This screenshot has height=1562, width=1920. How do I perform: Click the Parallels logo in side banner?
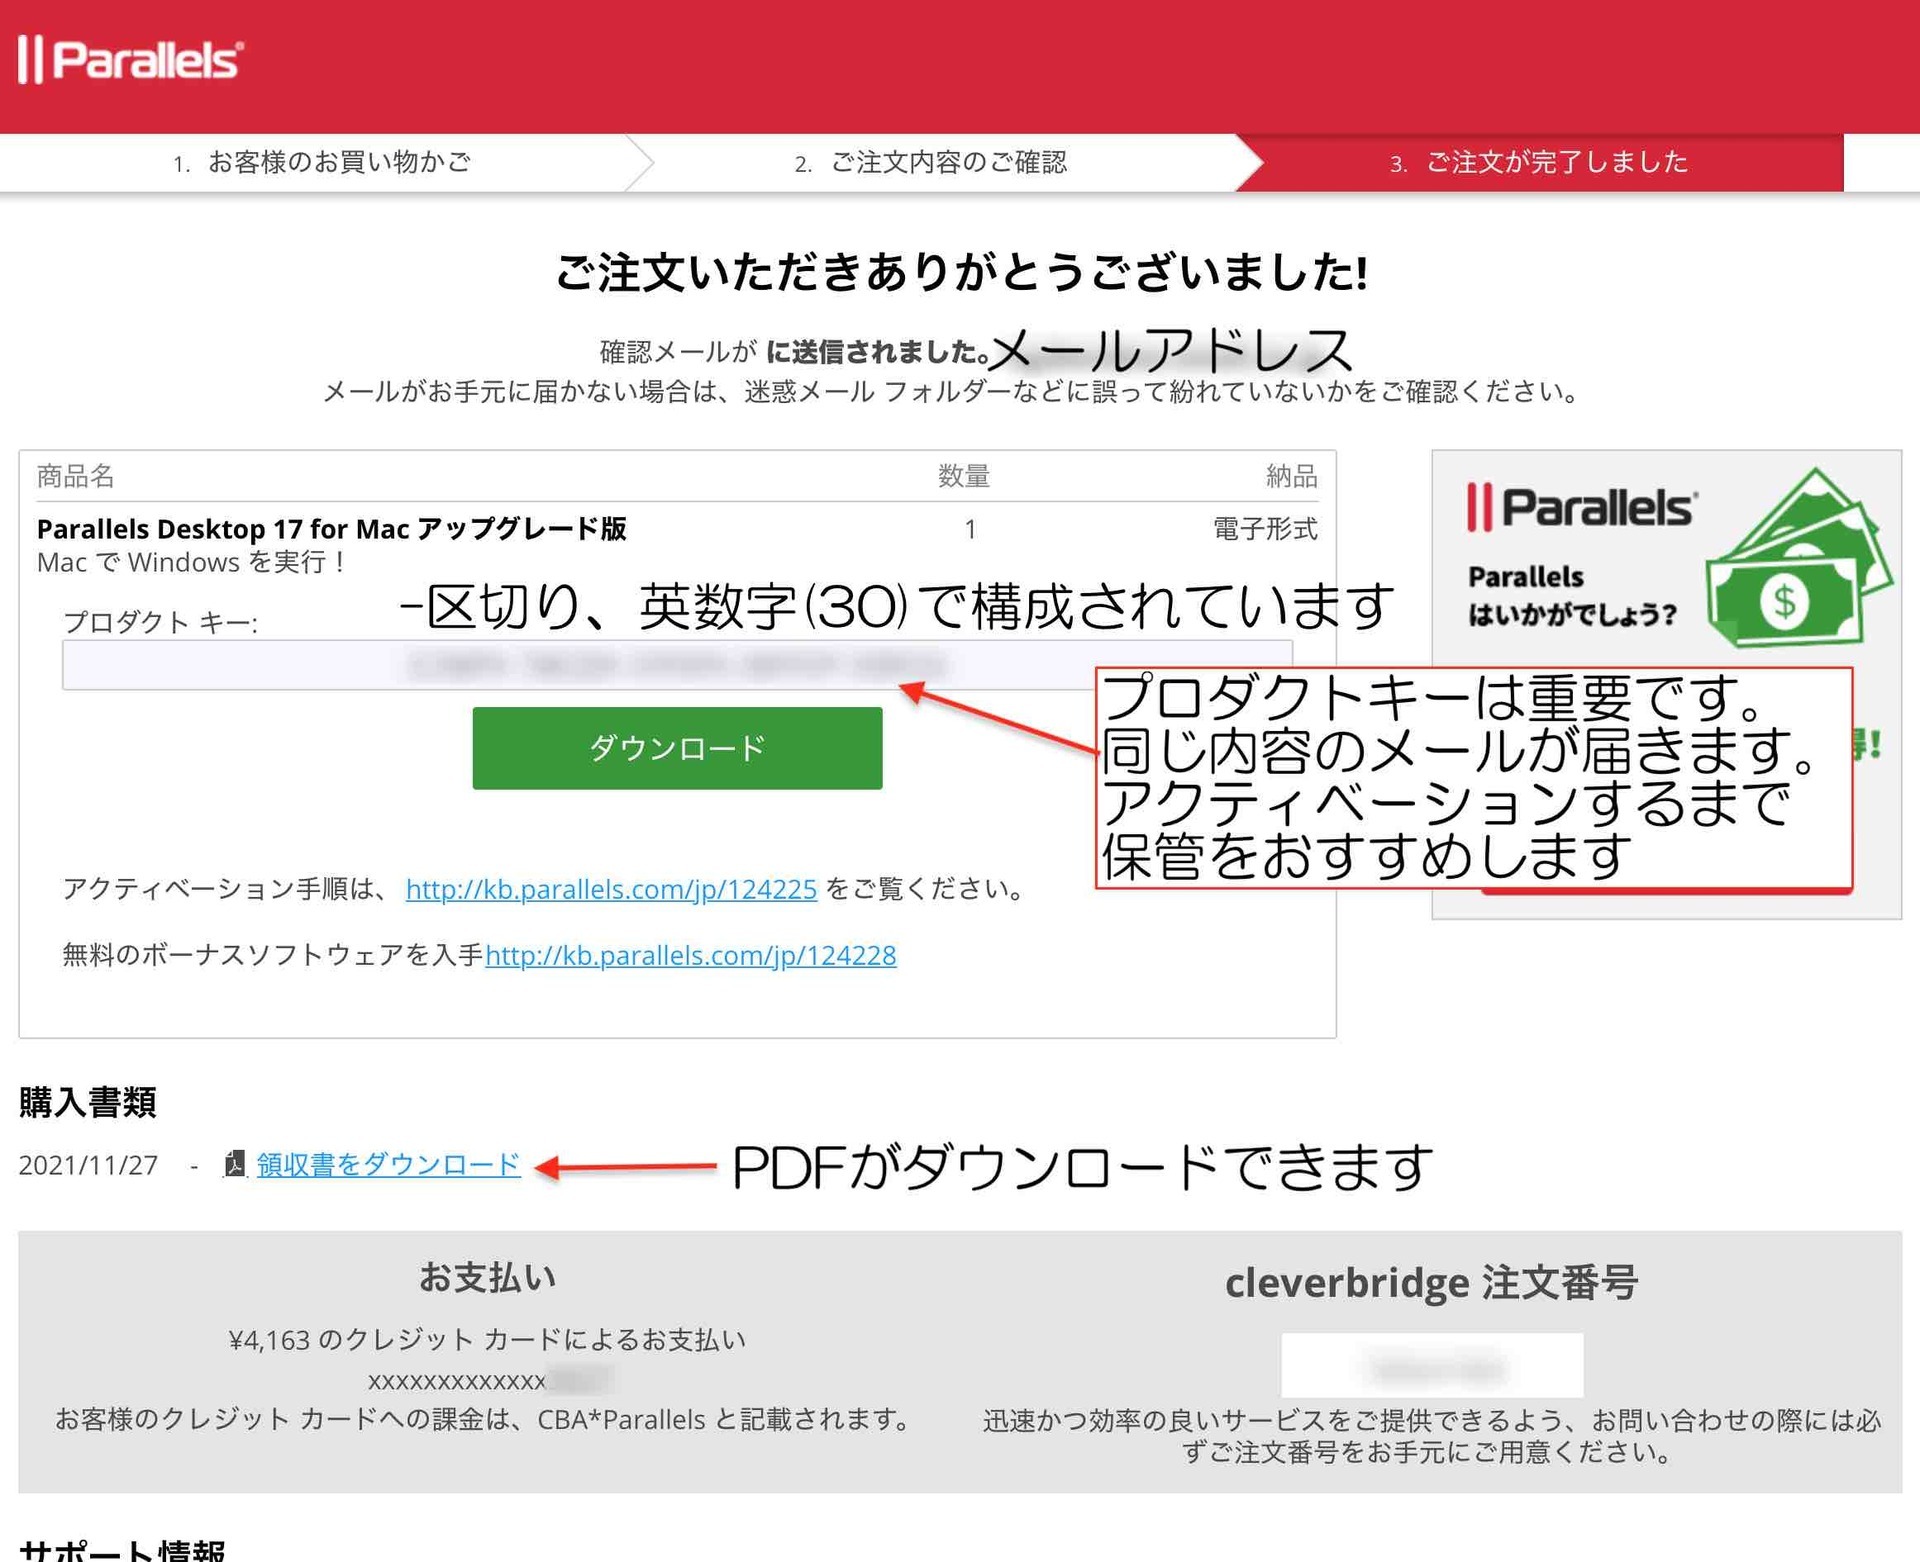click(1581, 507)
